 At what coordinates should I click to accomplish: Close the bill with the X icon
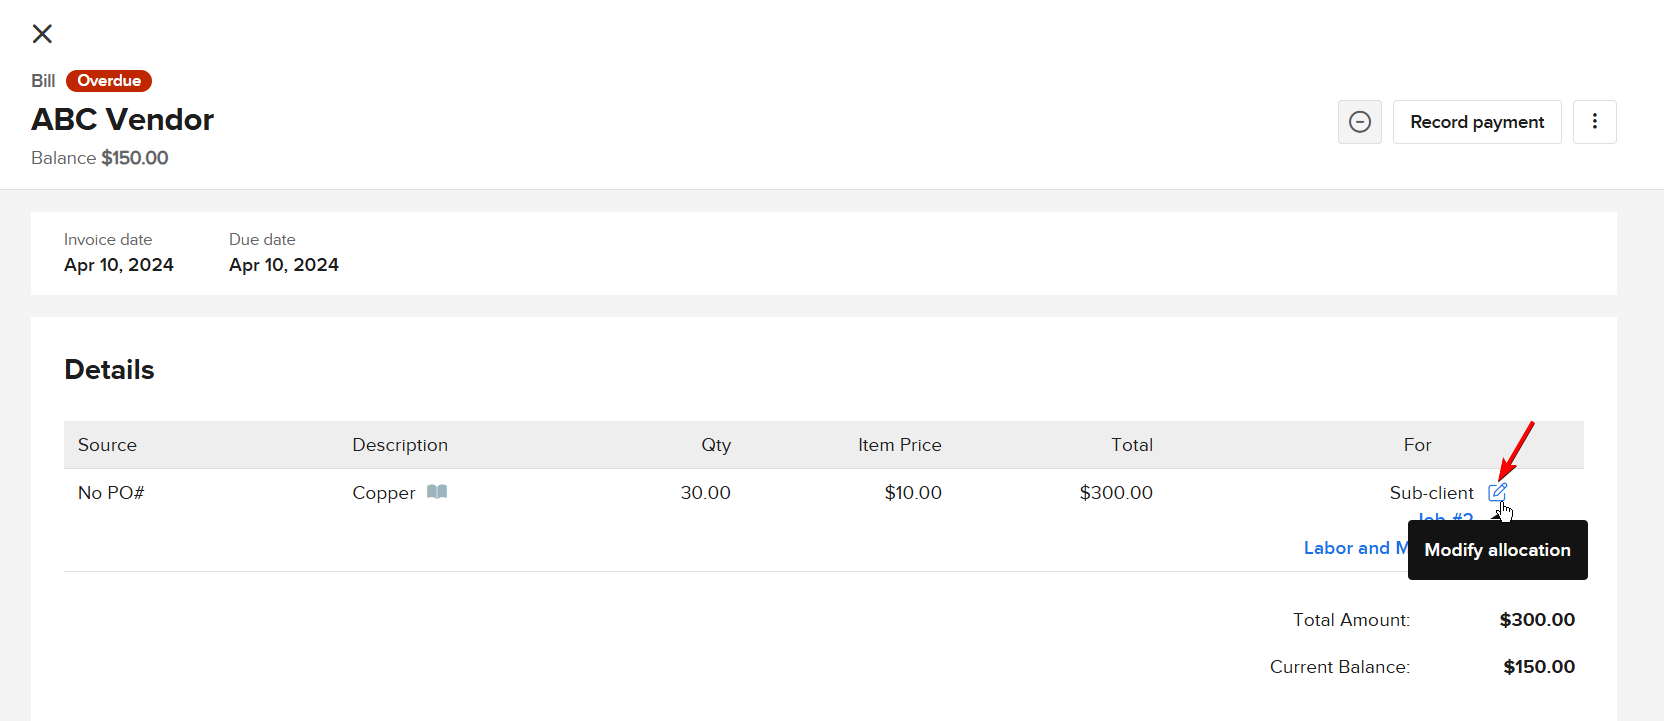pyautogui.click(x=42, y=34)
